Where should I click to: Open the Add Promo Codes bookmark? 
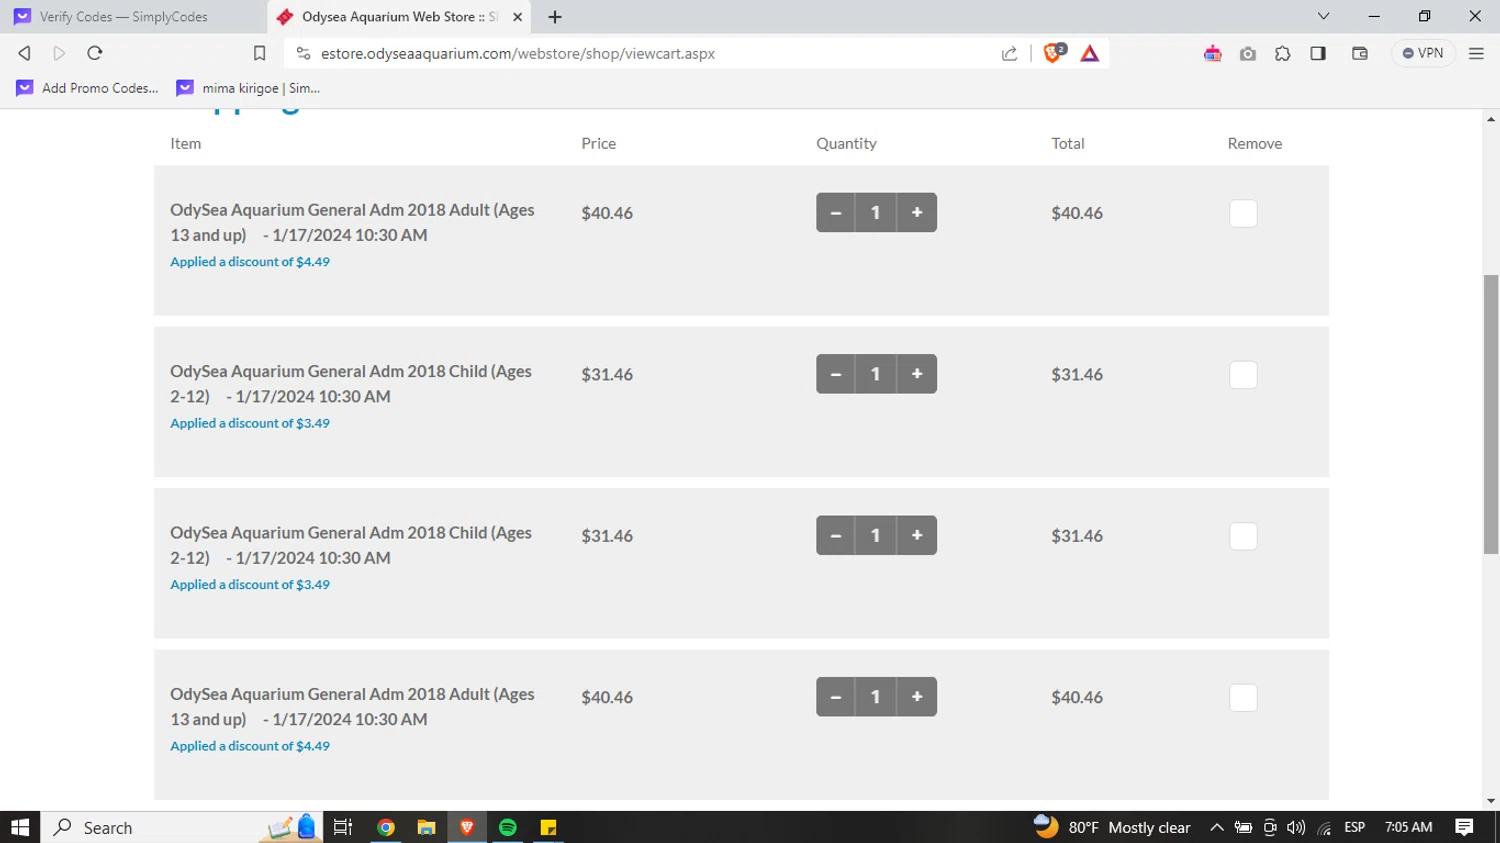[x=87, y=88]
